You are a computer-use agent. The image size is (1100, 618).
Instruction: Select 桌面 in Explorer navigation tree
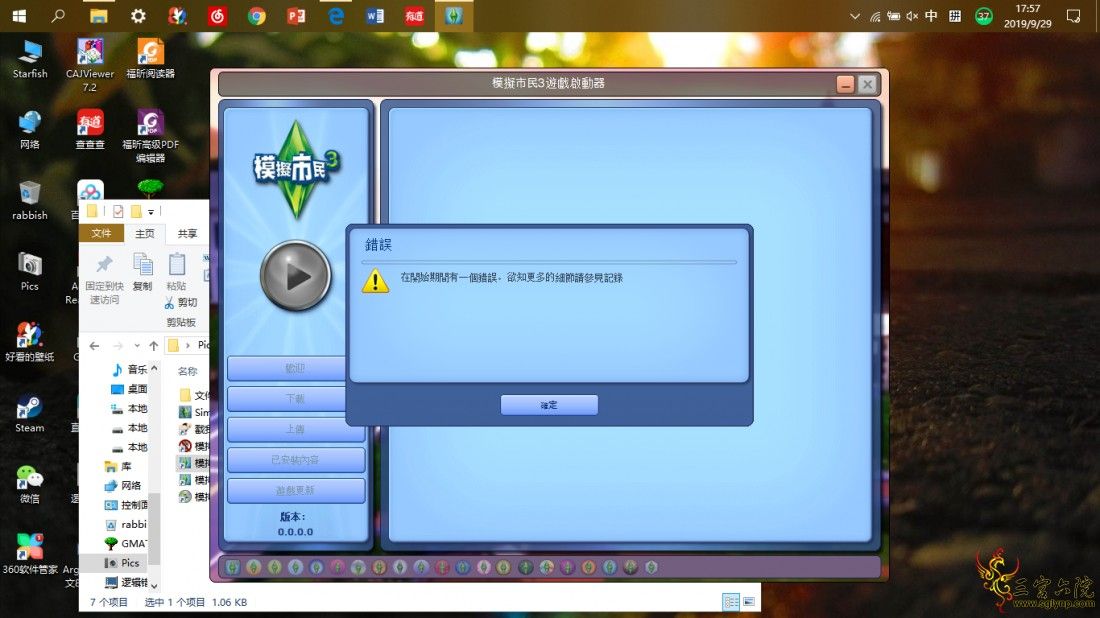(128, 389)
